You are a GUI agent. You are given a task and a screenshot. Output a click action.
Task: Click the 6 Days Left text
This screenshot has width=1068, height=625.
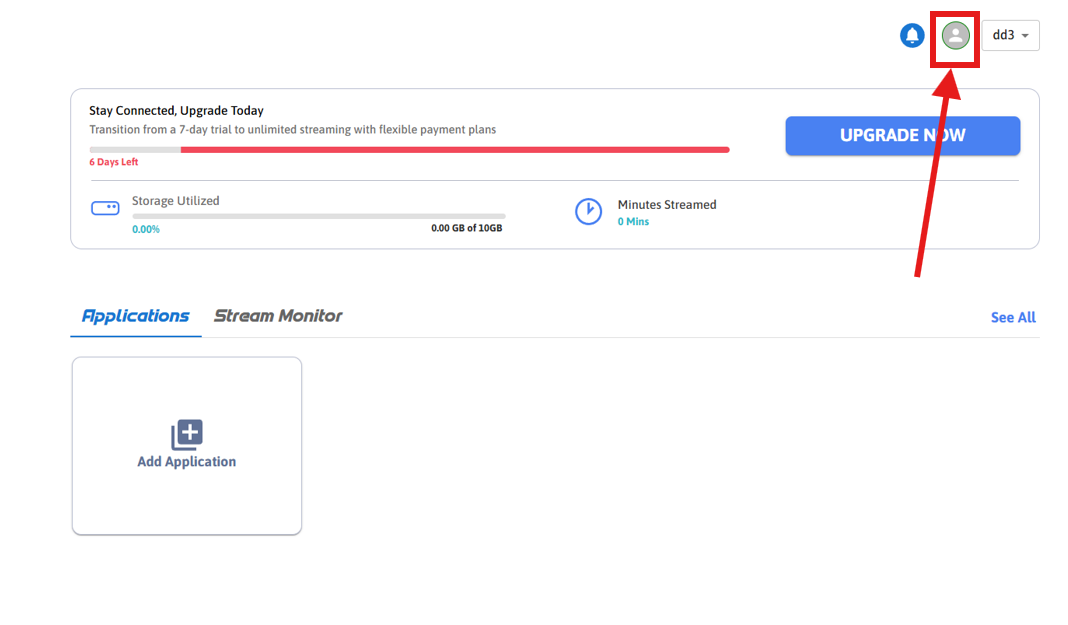114,162
